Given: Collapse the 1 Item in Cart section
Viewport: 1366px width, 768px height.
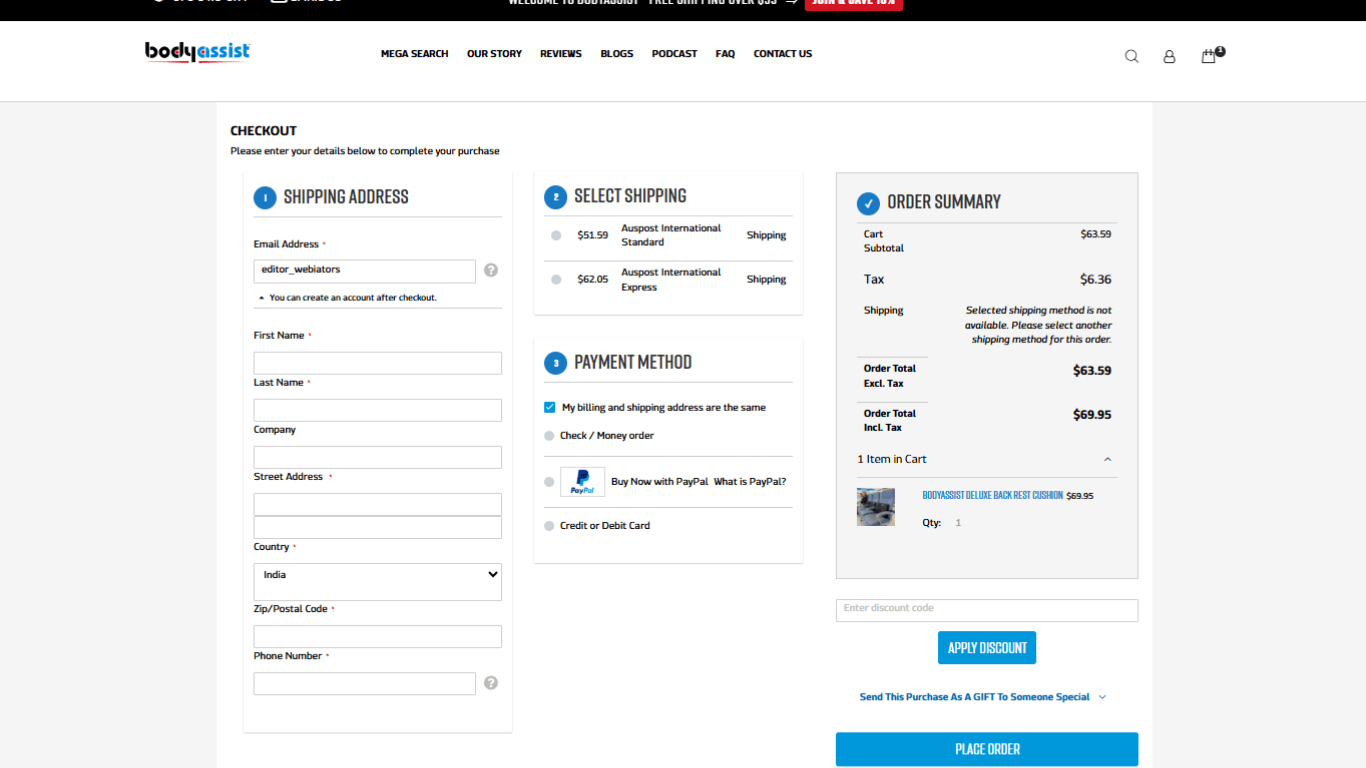Looking at the screenshot, I should 987,459.
